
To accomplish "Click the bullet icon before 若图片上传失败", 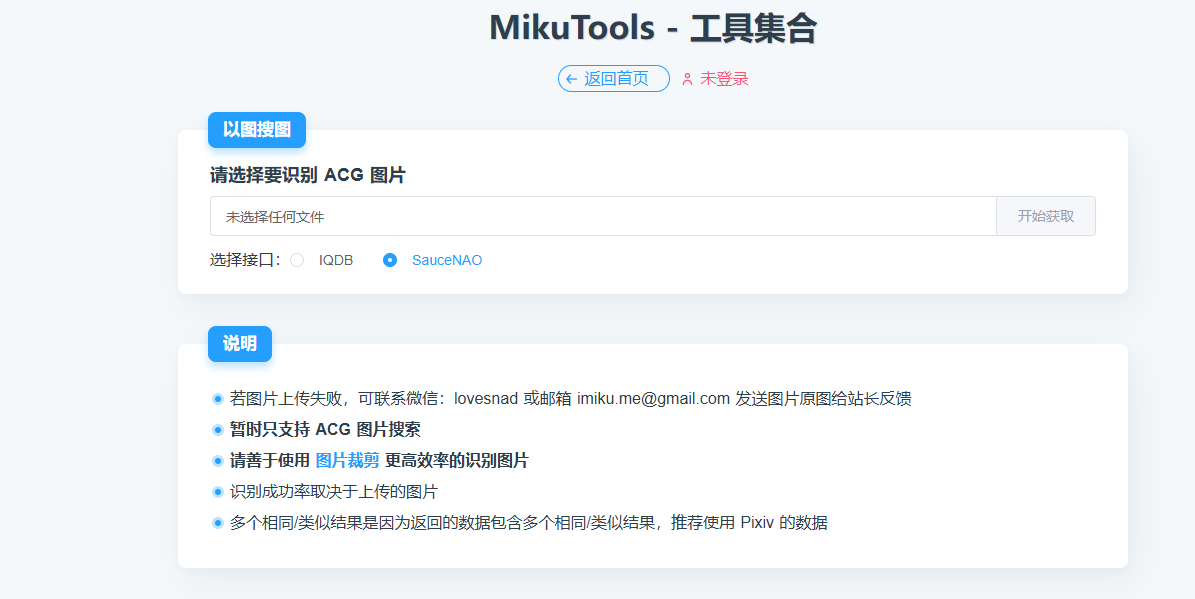I will [x=218, y=399].
